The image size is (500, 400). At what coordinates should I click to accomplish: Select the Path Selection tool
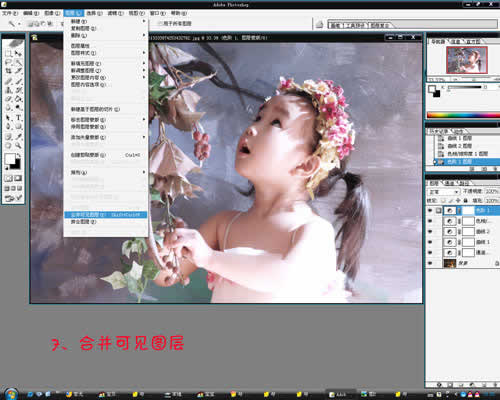tap(9, 118)
